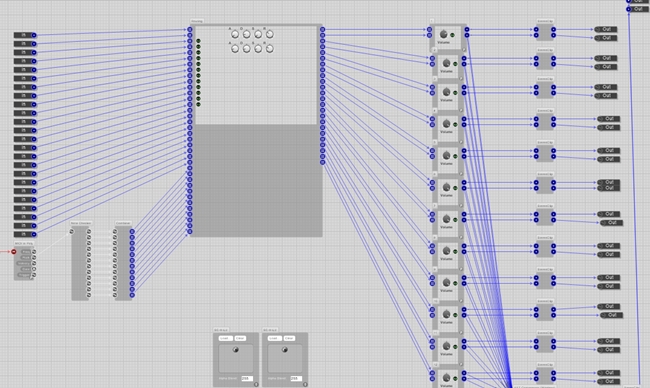
Task: Click the top-left input connector of the large module
Action: pos(190,29)
